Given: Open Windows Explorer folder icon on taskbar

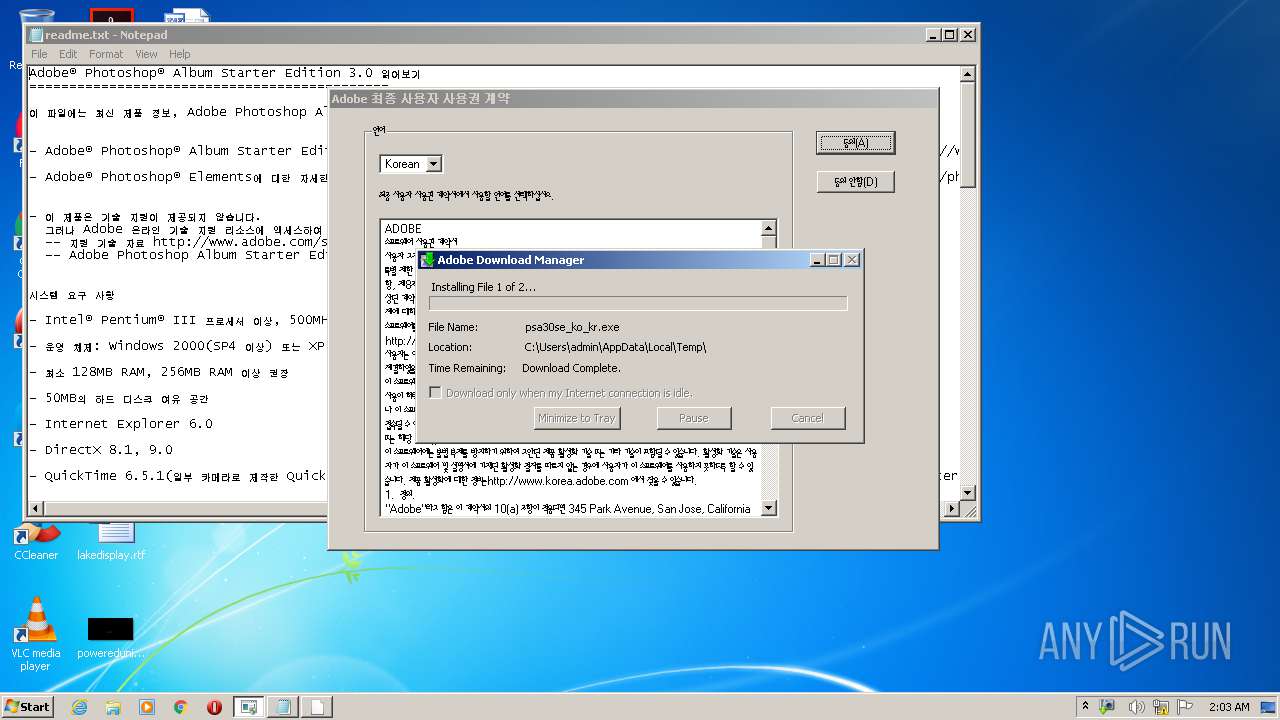Looking at the screenshot, I should [x=113, y=707].
